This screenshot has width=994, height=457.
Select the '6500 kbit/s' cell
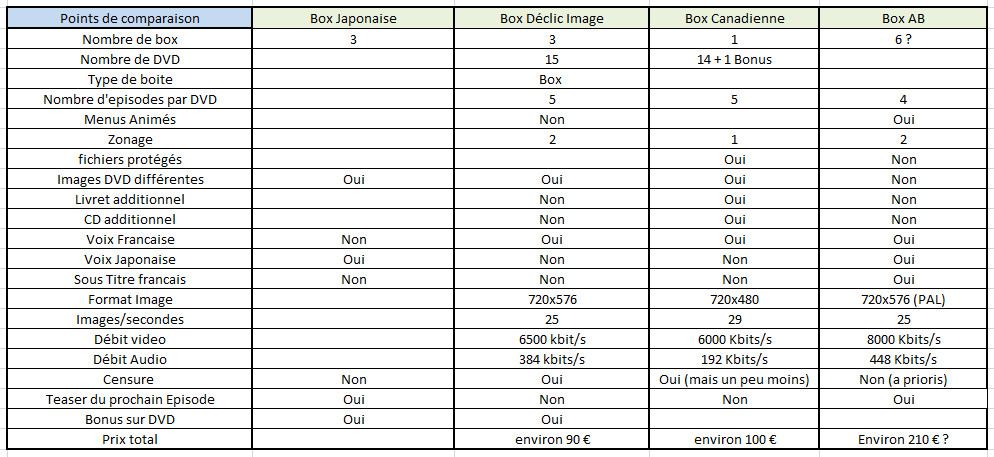(x=552, y=339)
